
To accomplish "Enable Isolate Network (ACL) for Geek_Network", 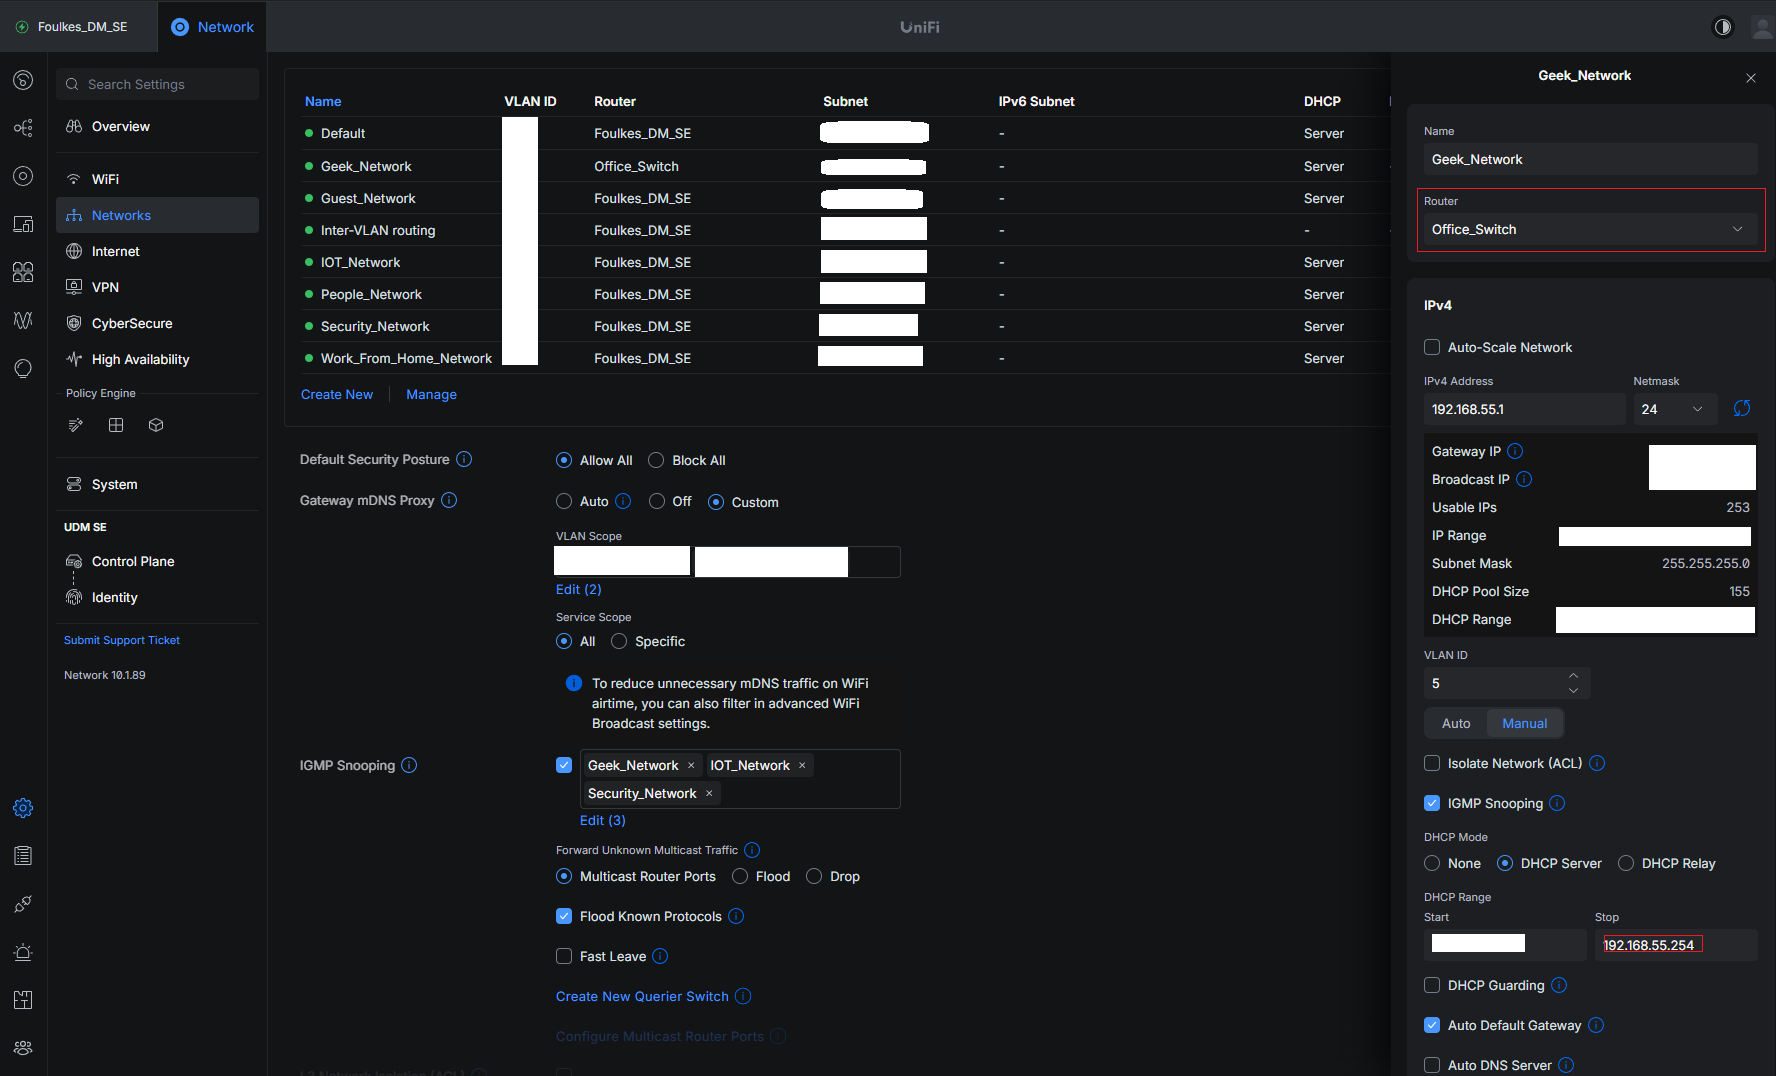I will [x=1432, y=763].
